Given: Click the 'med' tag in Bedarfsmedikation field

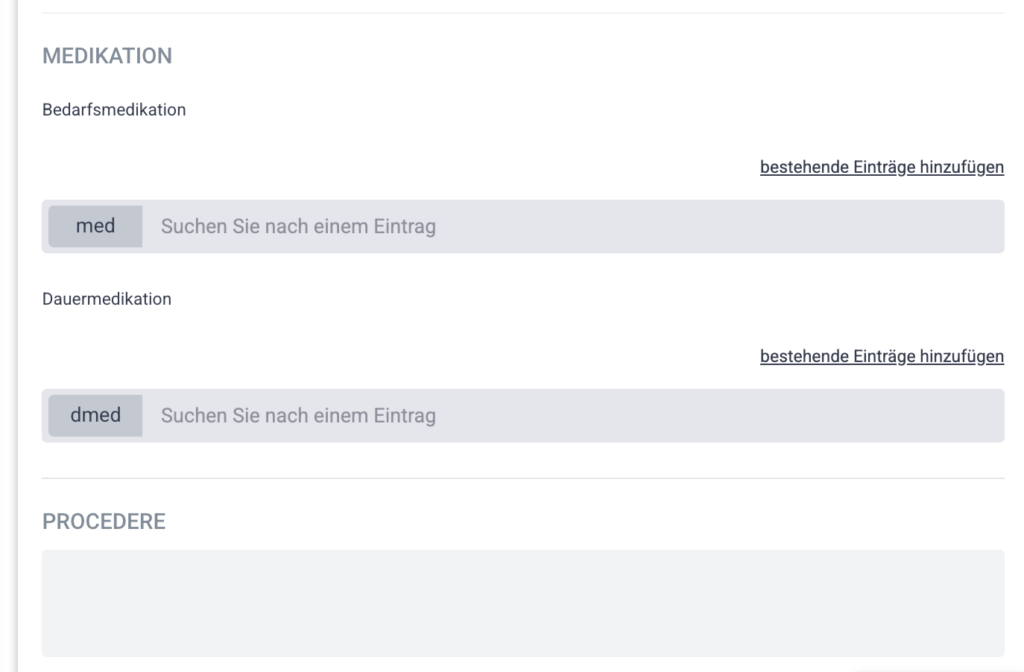Looking at the screenshot, I should tap(96, 226).
